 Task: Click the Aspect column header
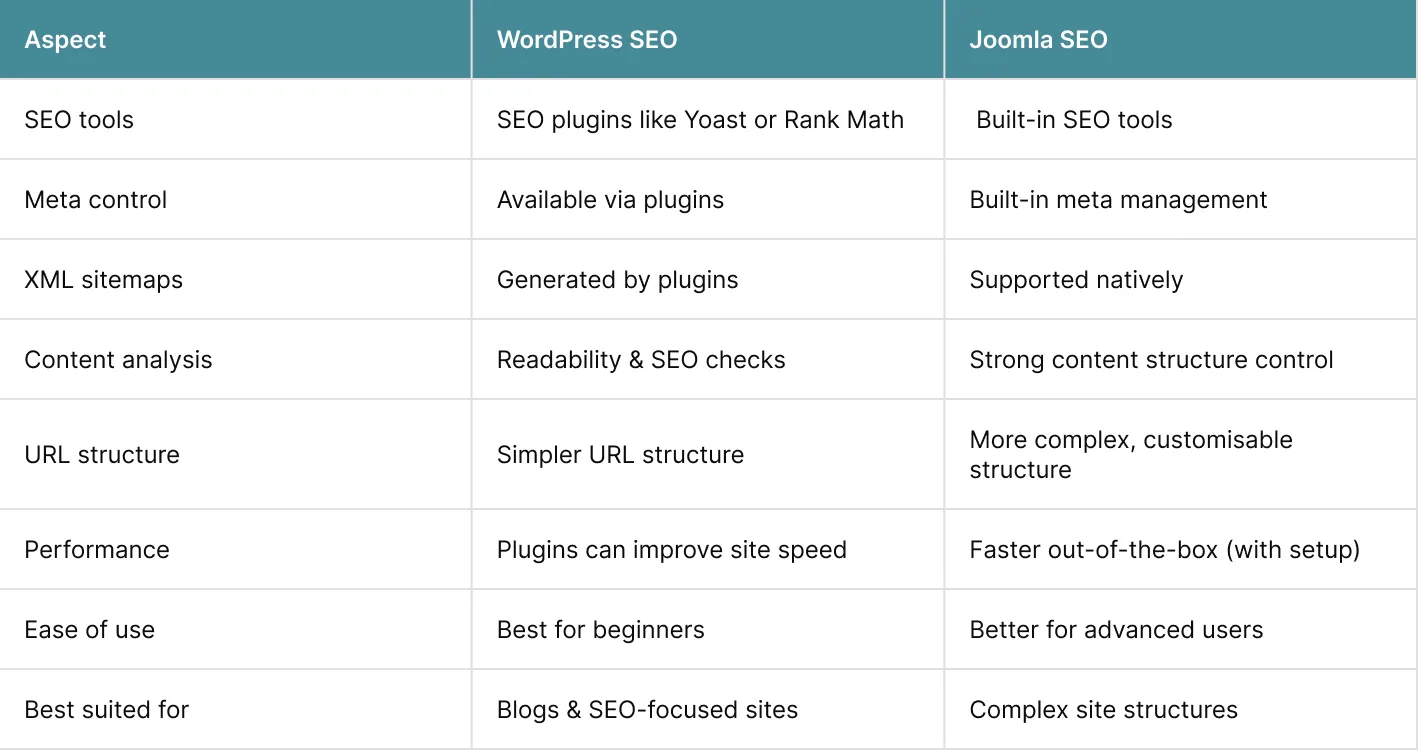65,40
